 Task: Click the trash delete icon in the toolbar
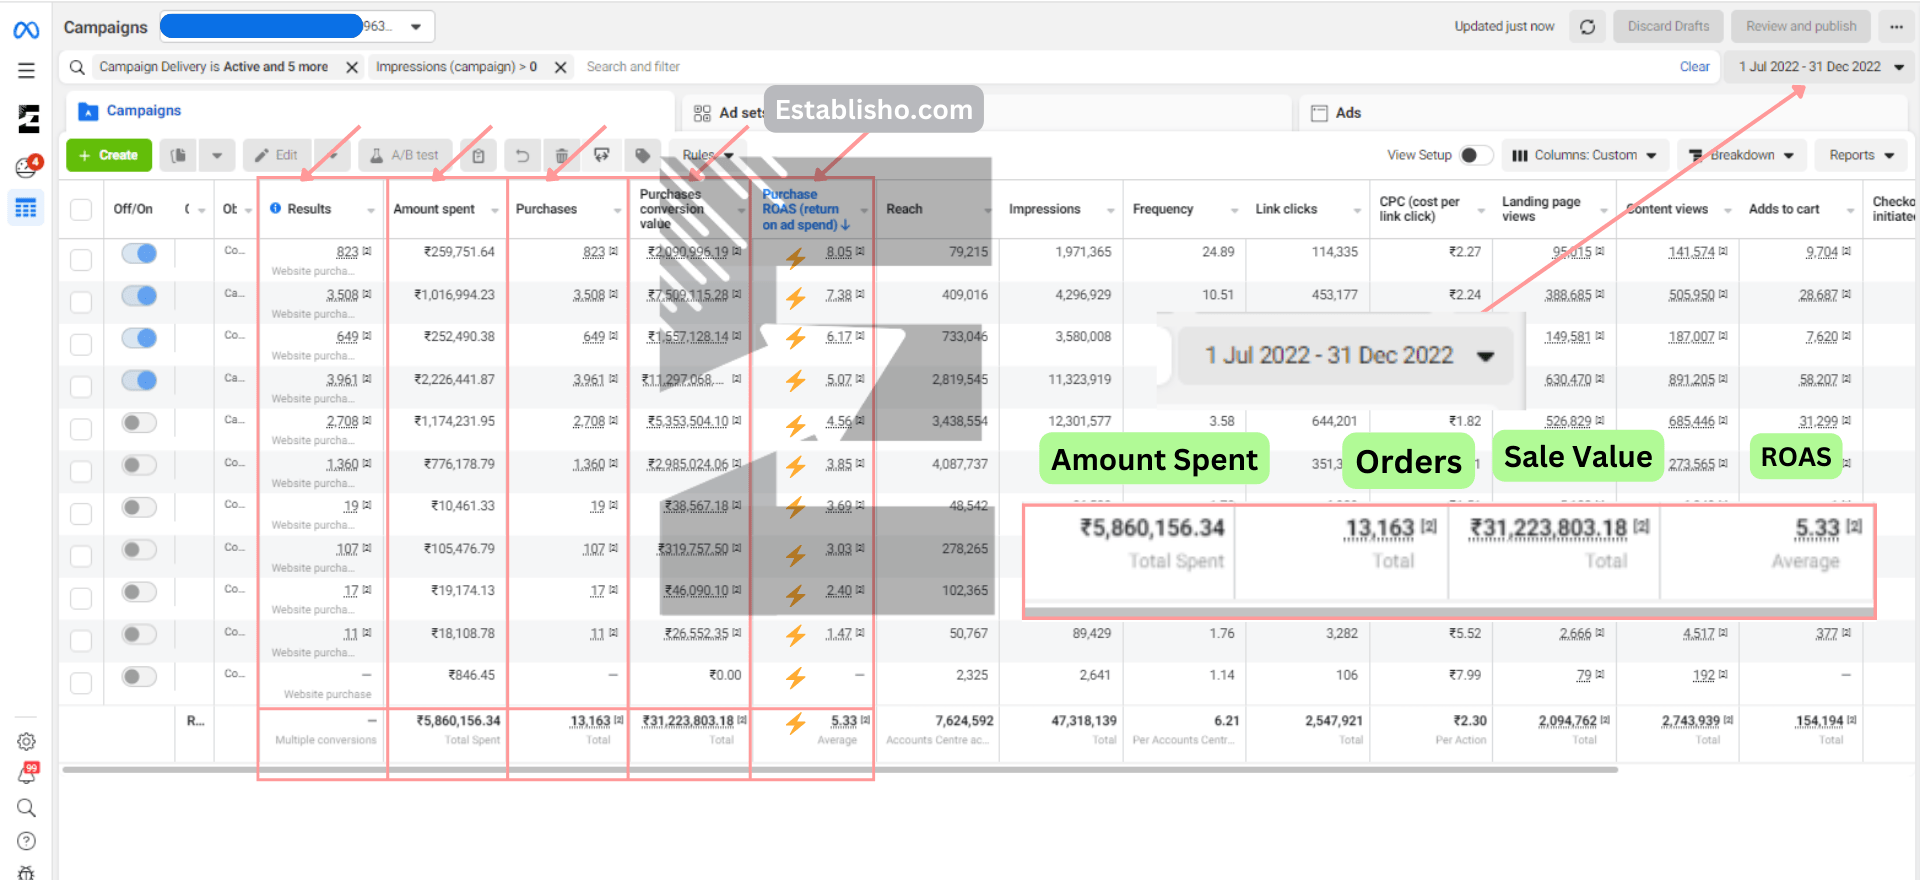562,156
